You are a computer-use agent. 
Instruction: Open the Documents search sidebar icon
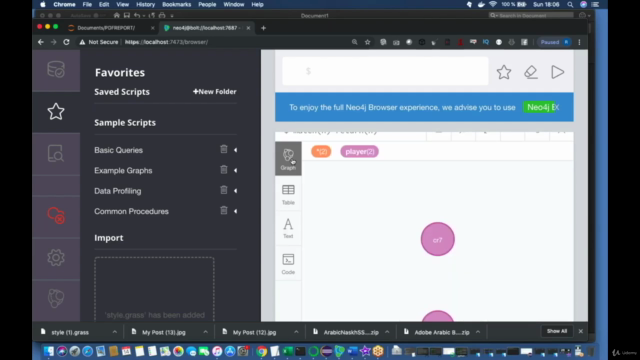(56, 153)
